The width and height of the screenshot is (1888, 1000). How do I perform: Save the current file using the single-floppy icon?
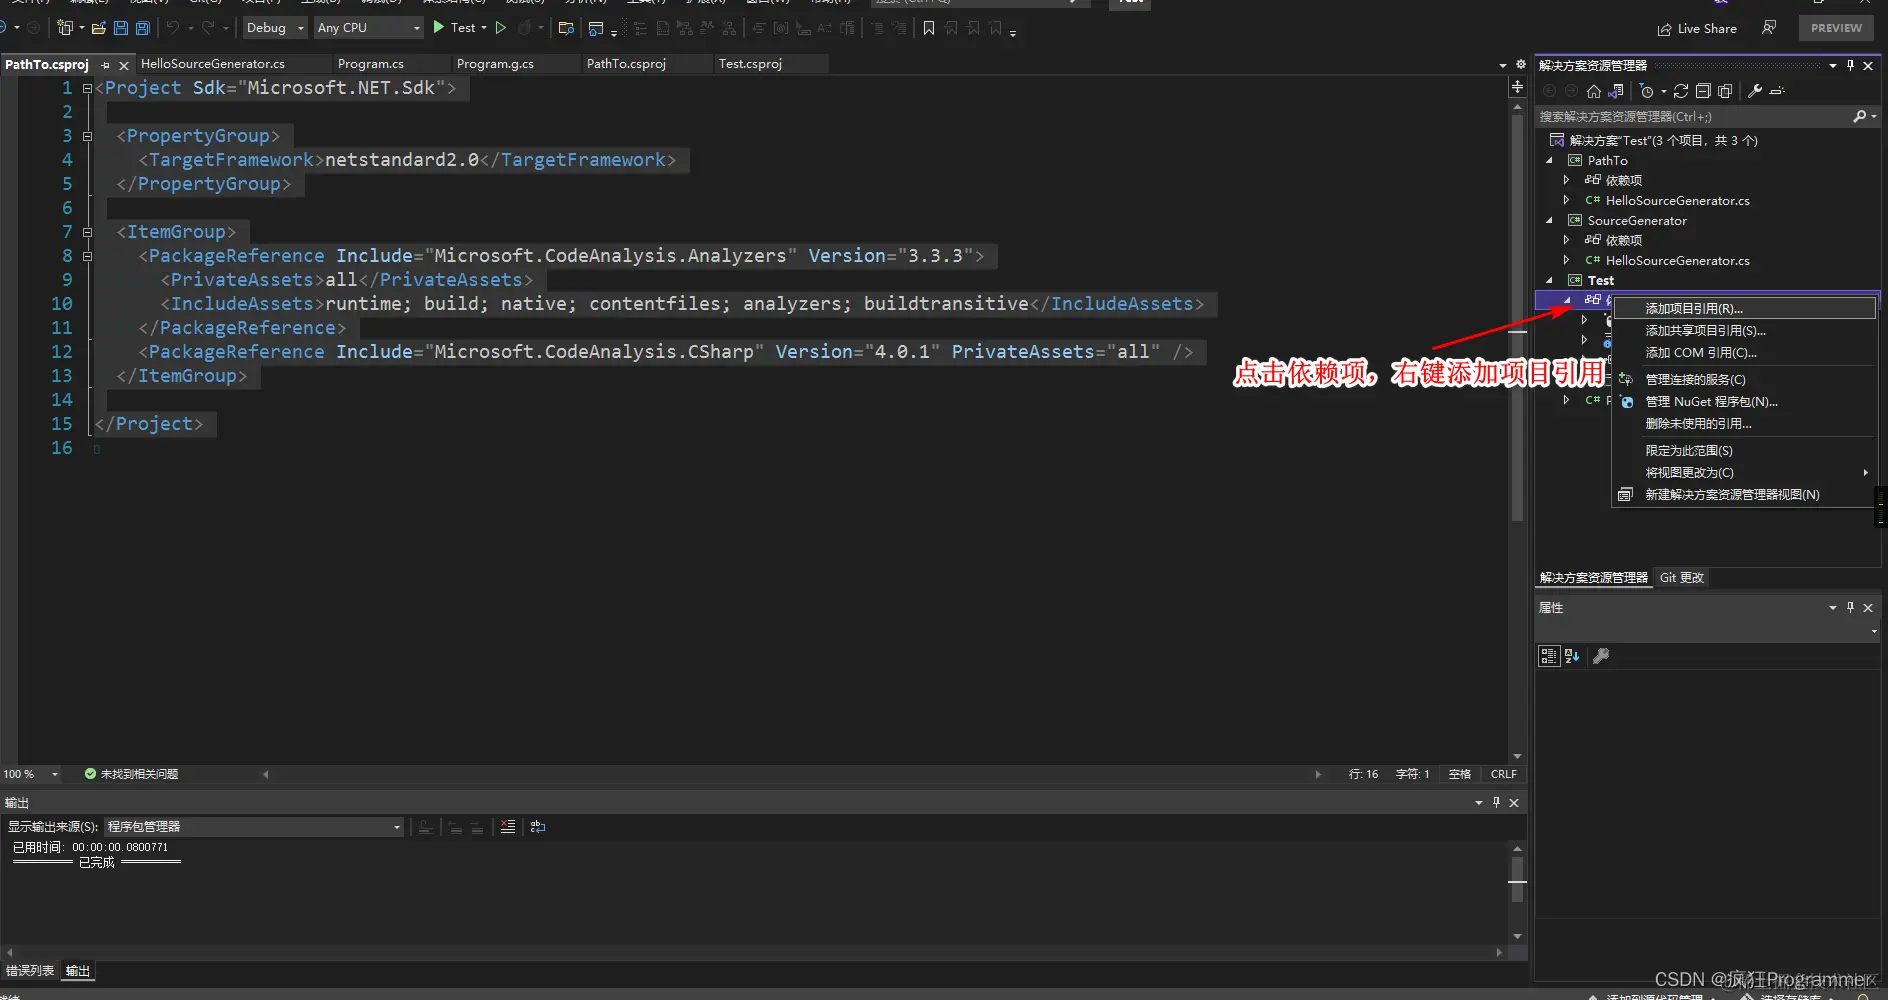[x=121, y=28]
